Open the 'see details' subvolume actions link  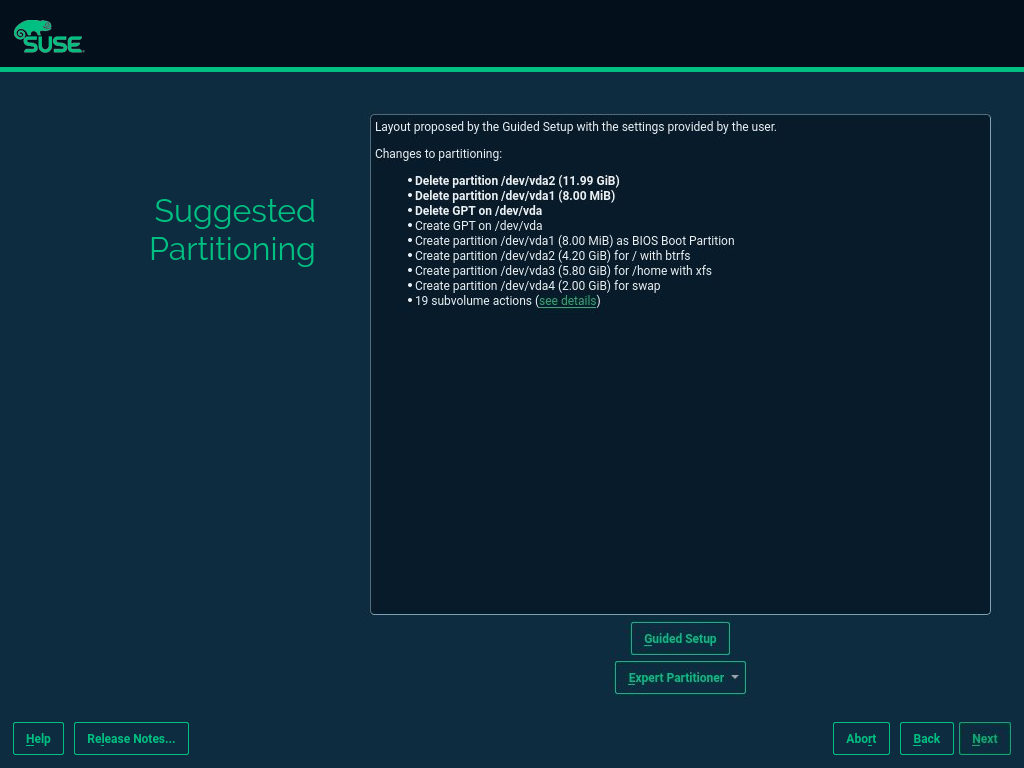click(567, 301)
